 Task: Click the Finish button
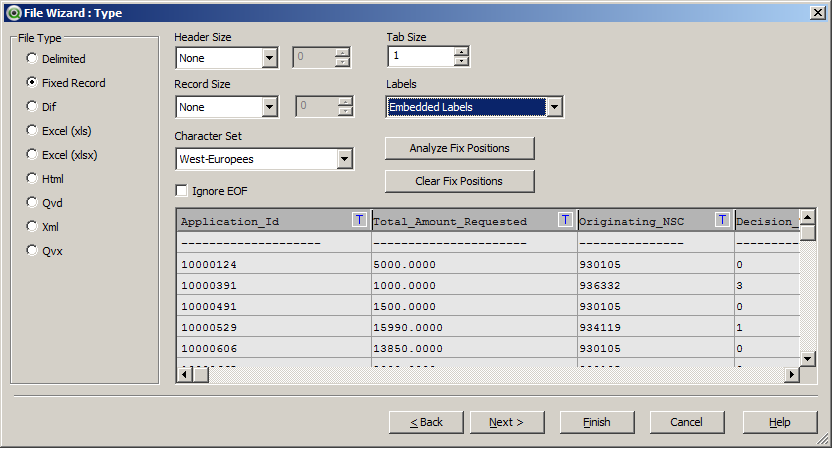(597, 422)
